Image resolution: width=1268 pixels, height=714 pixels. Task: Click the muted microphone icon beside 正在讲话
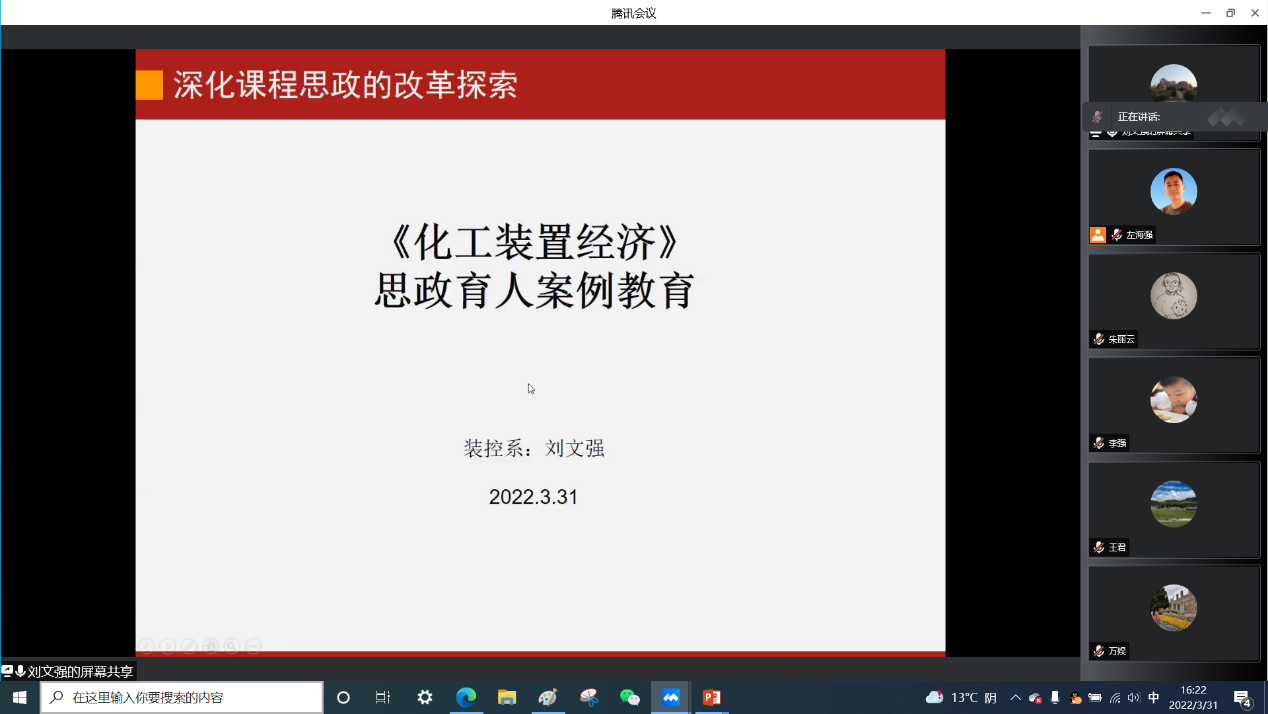pos(1097,117)
